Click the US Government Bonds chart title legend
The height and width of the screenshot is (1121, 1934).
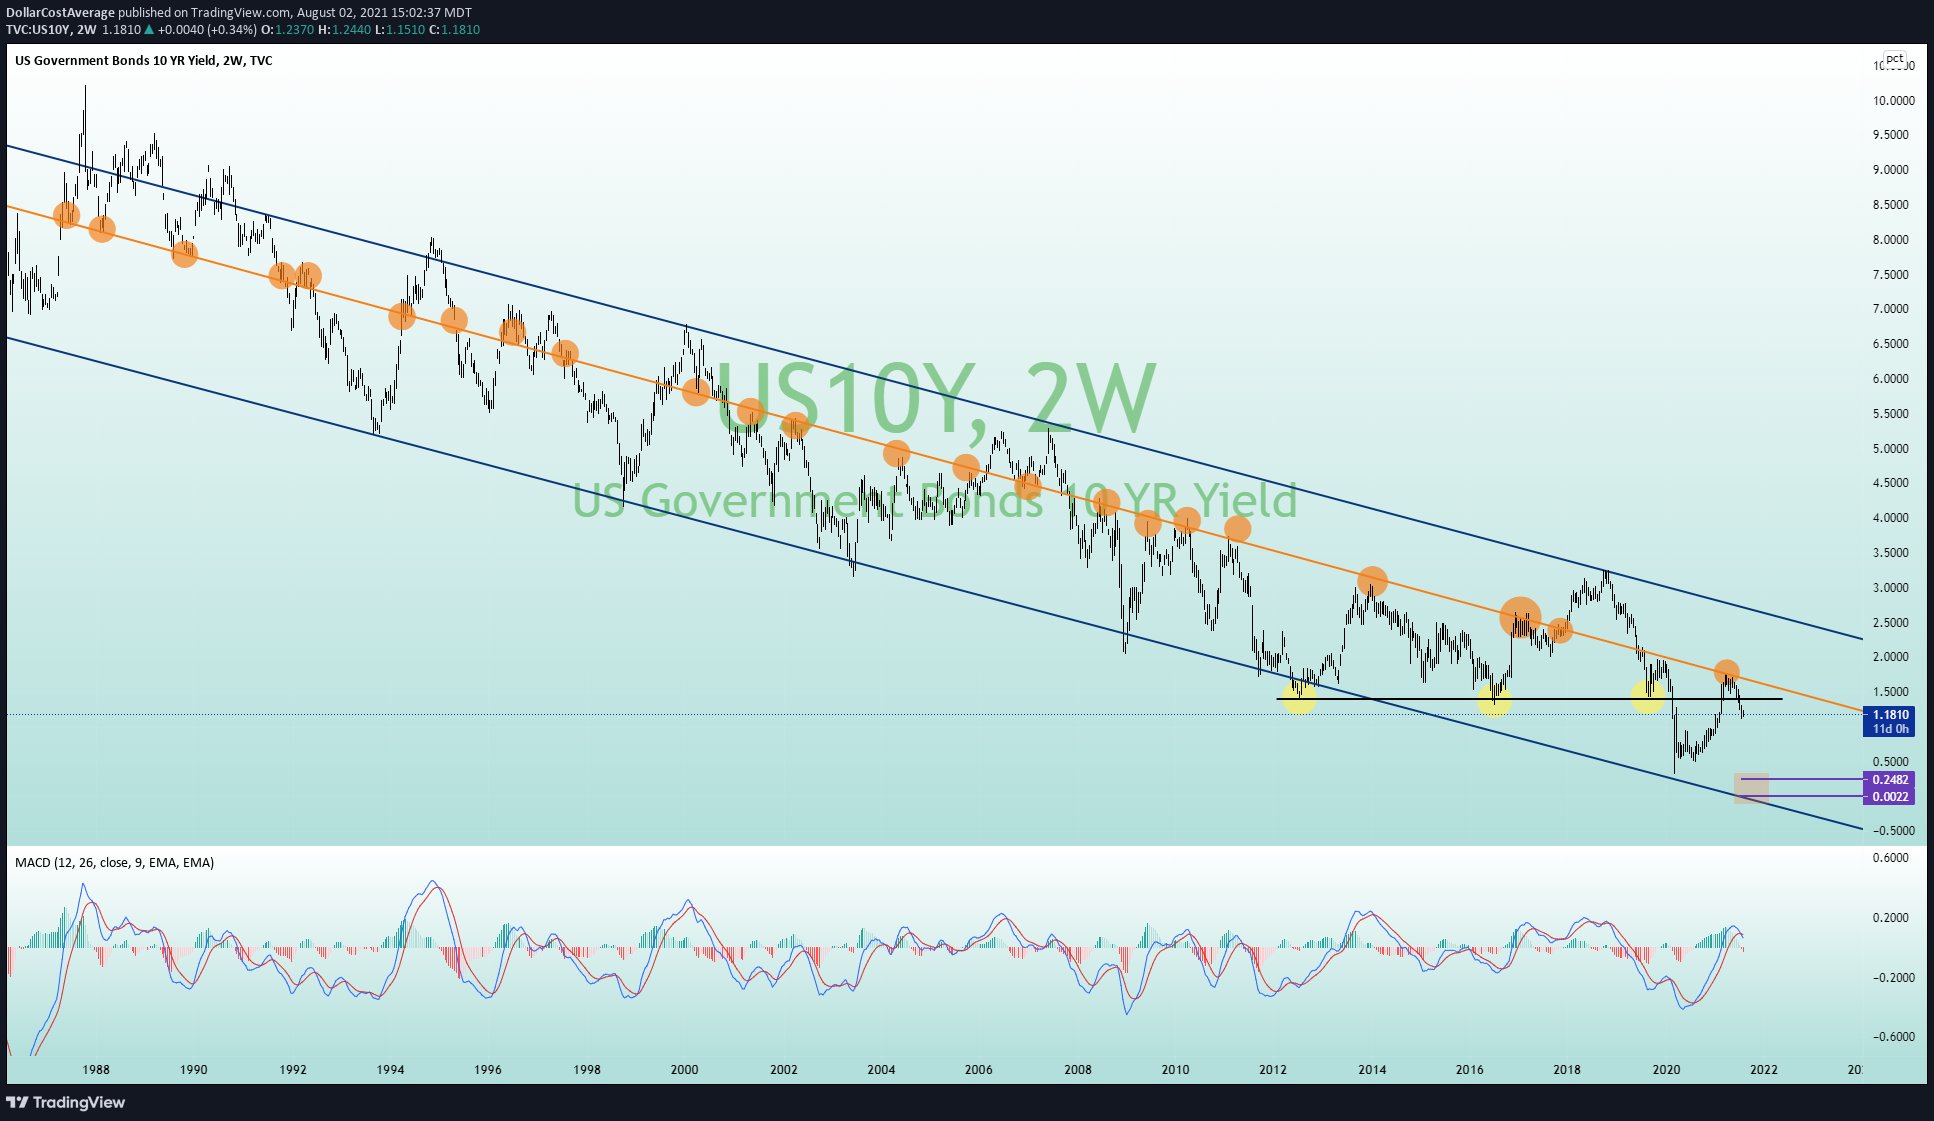coord(143,61)
